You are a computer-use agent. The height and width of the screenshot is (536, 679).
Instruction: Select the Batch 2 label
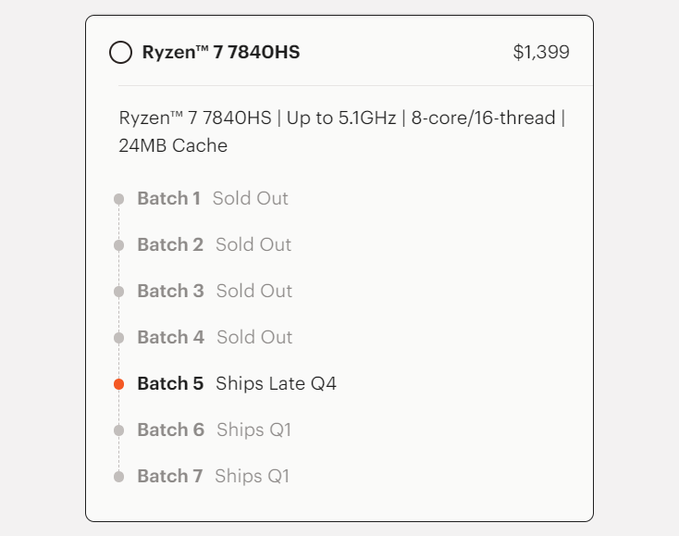click(170, 245)
